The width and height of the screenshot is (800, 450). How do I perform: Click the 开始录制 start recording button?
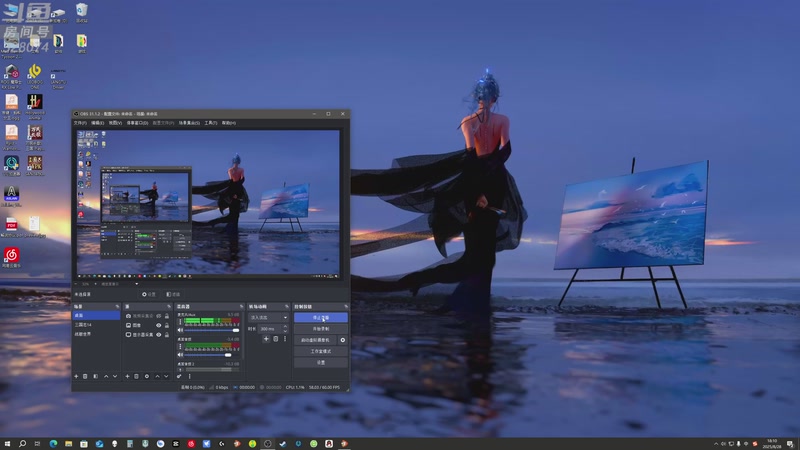(x=321, y=329)
